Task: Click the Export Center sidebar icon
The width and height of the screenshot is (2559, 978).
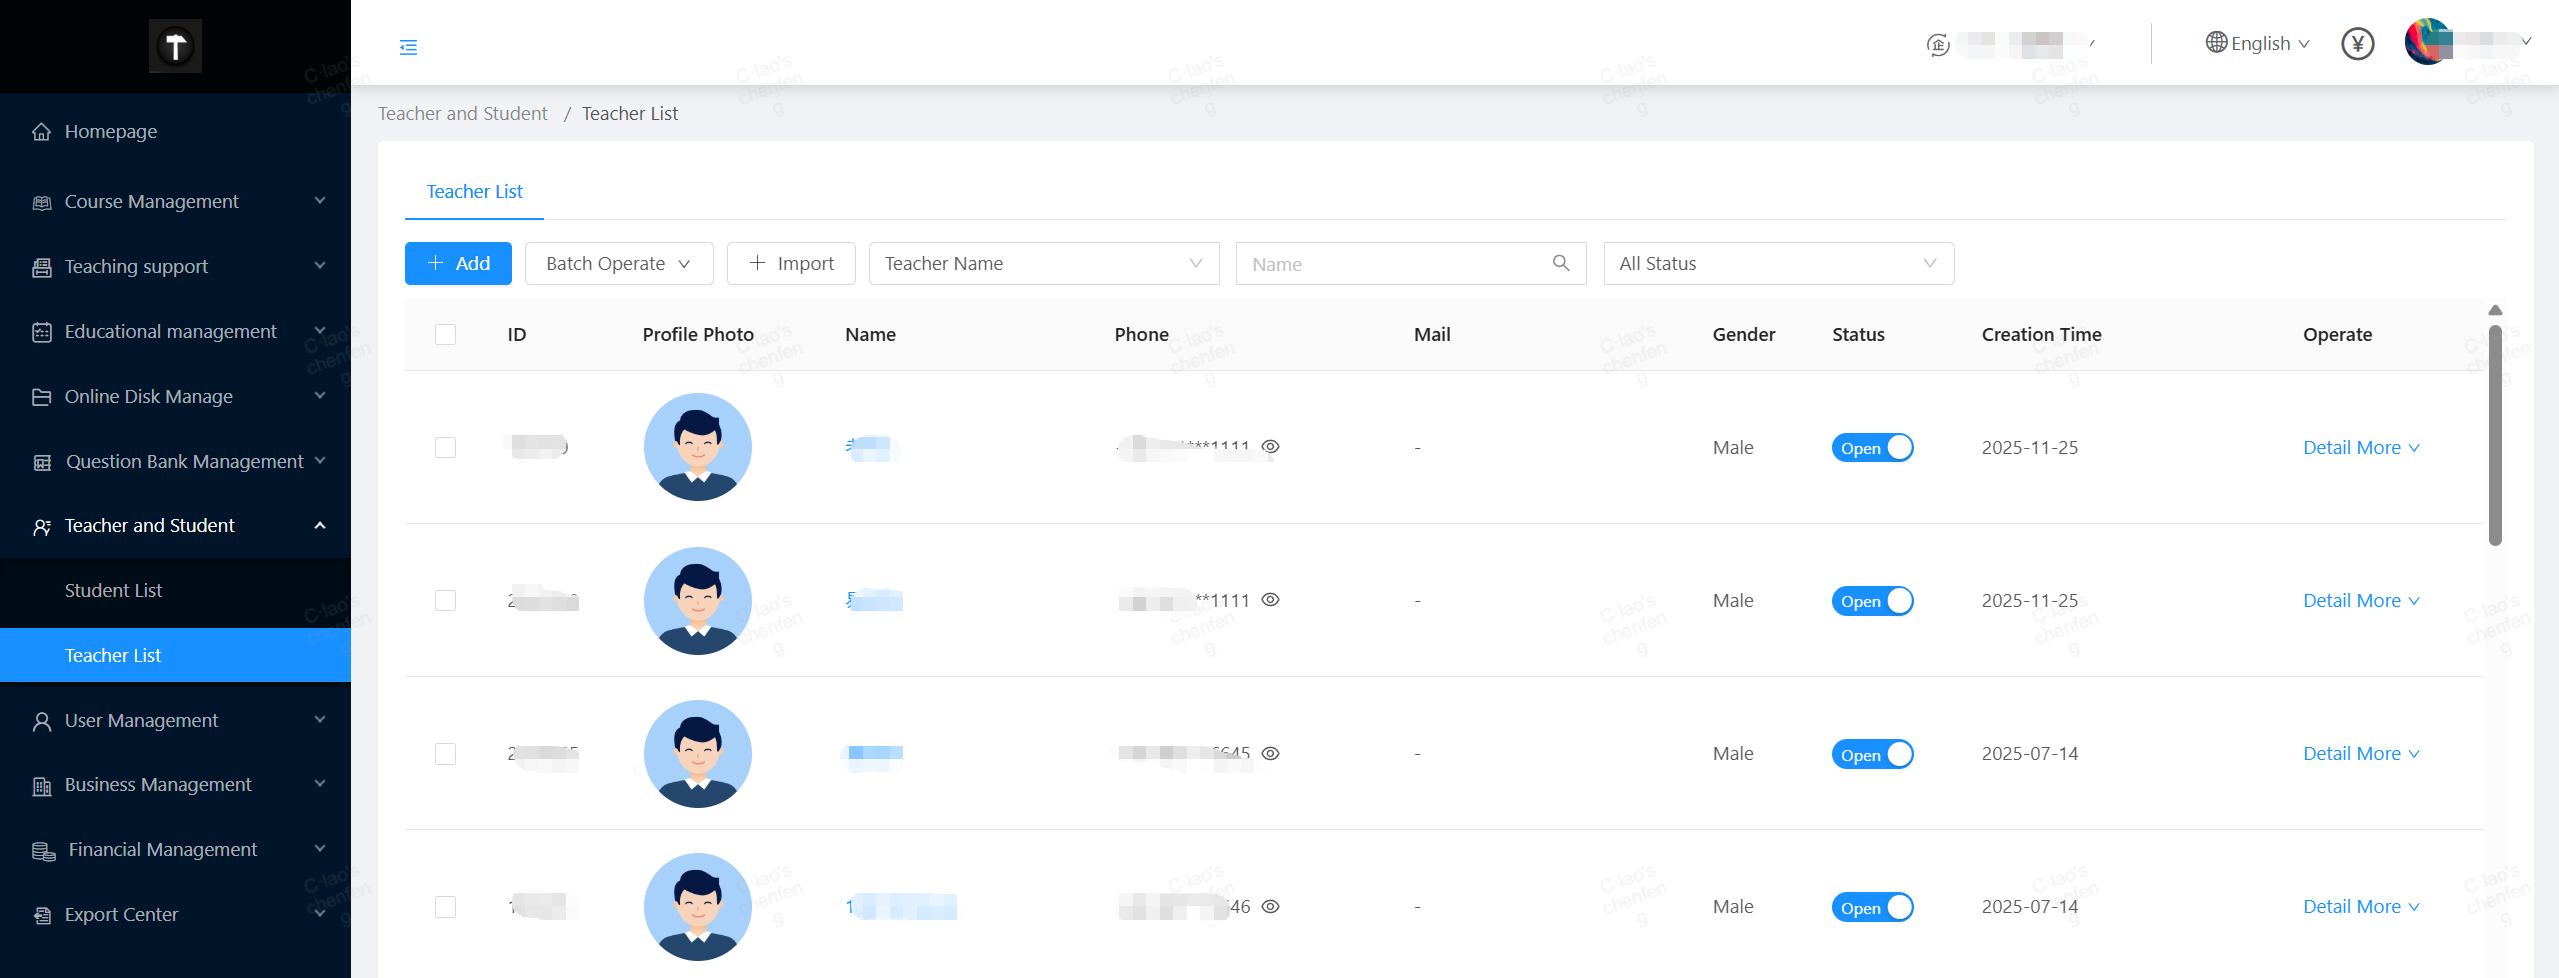Action: click(42, 915)
